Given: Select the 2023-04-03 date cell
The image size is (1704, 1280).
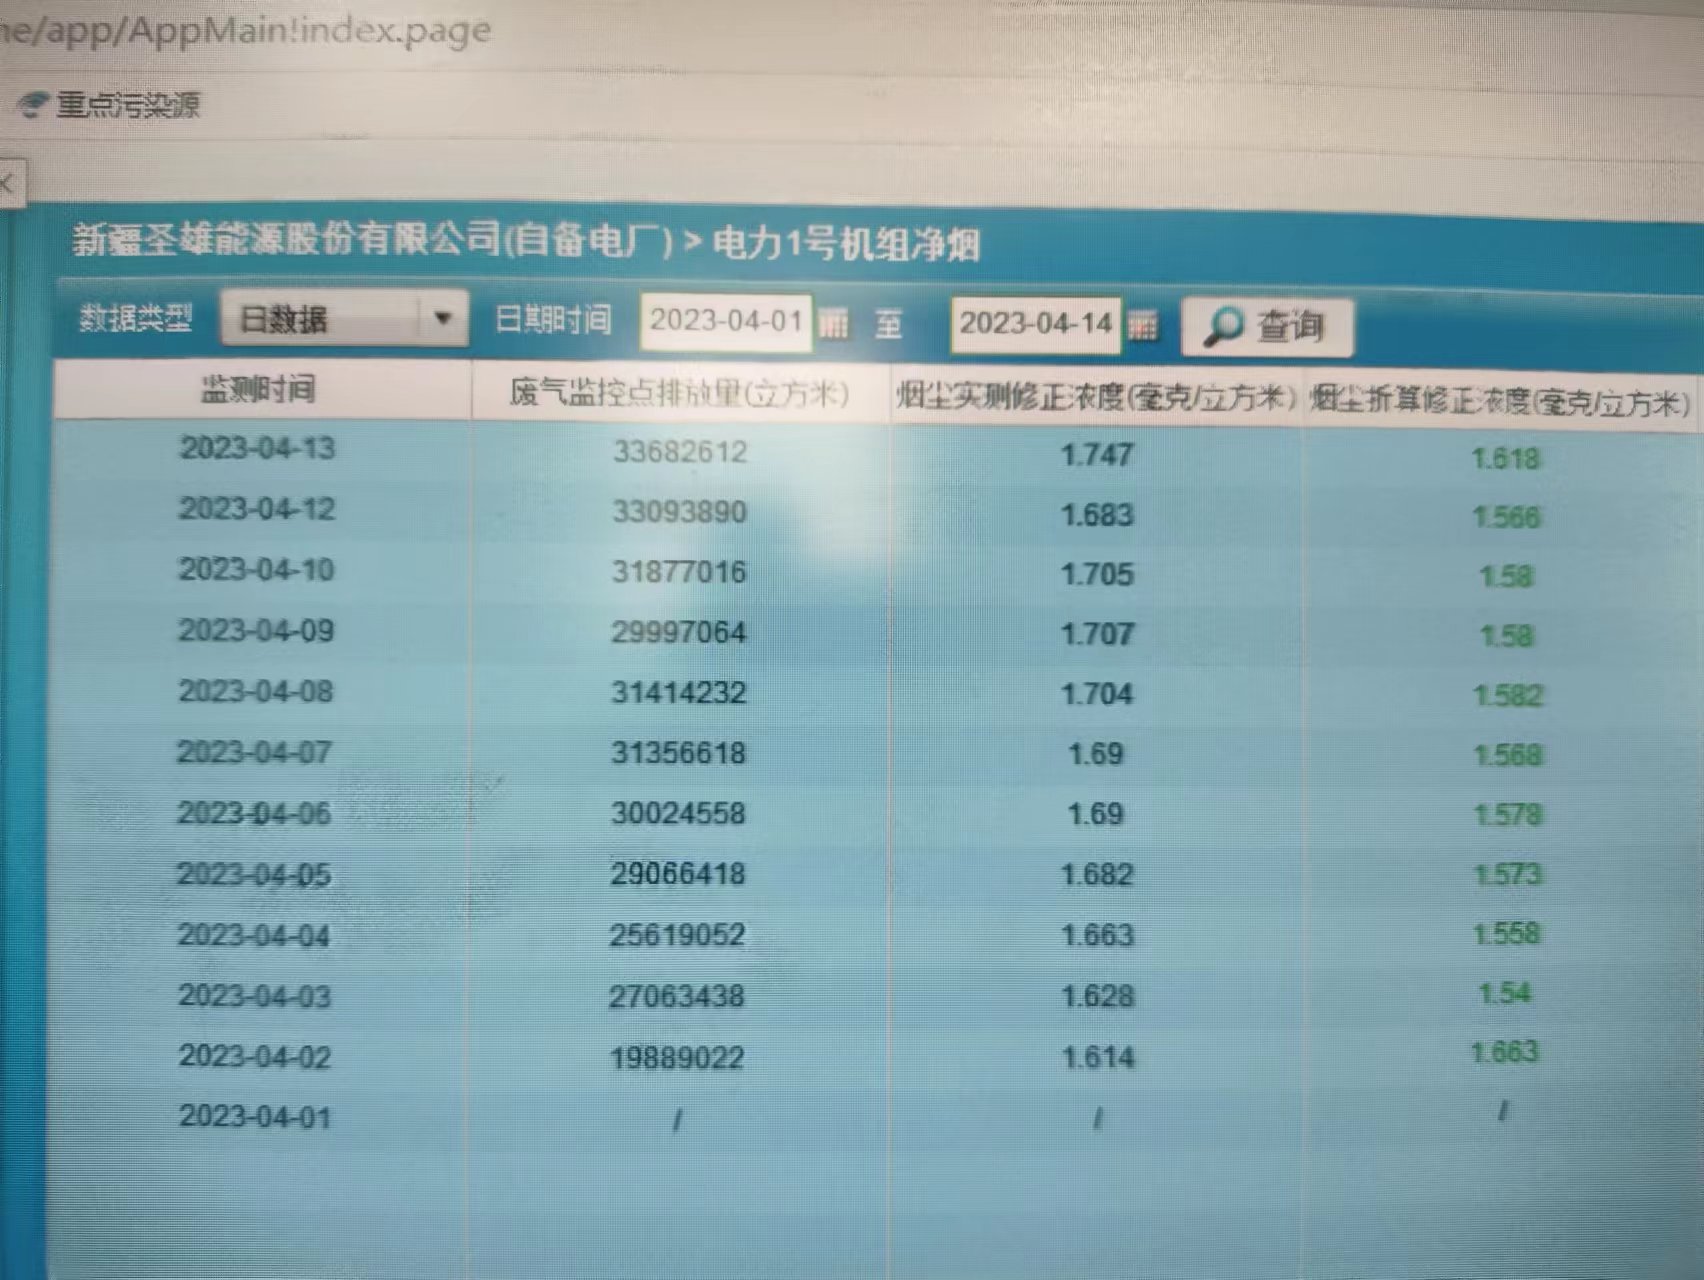Looking at the screenshot, I should tap(254, 996).
